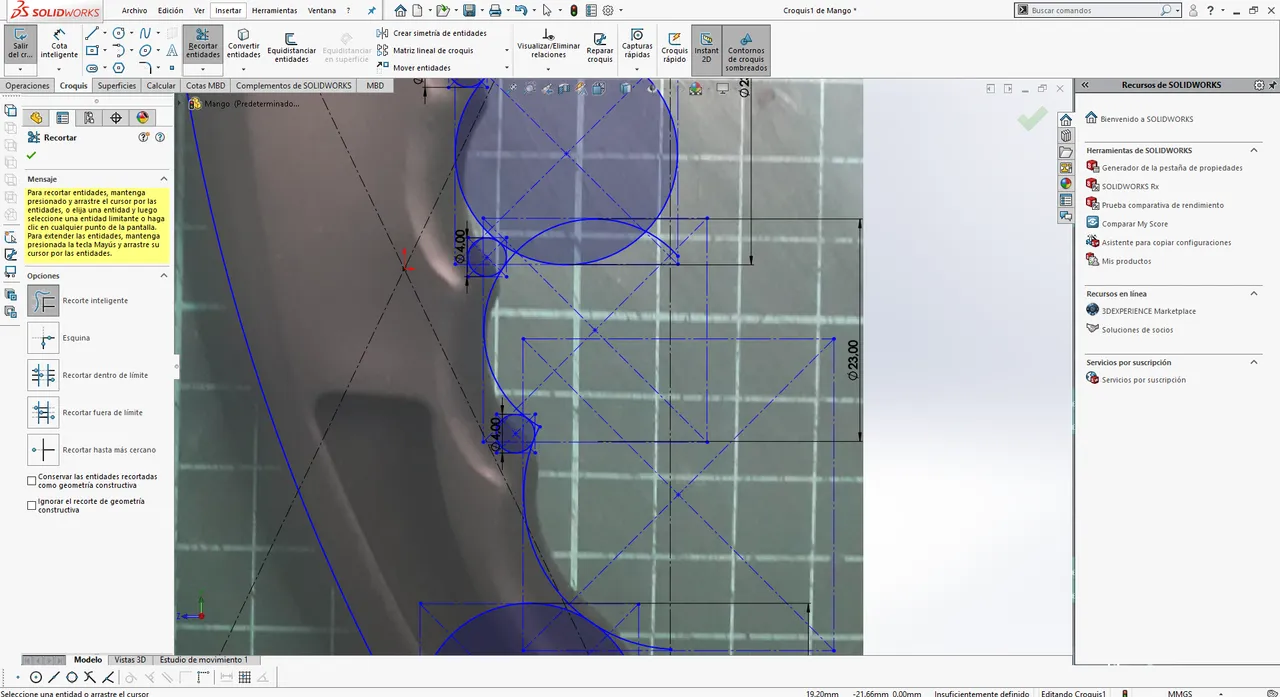
Task: Collapse Herramientas de SOLIDWORKS section
Action: point(1254,150)
